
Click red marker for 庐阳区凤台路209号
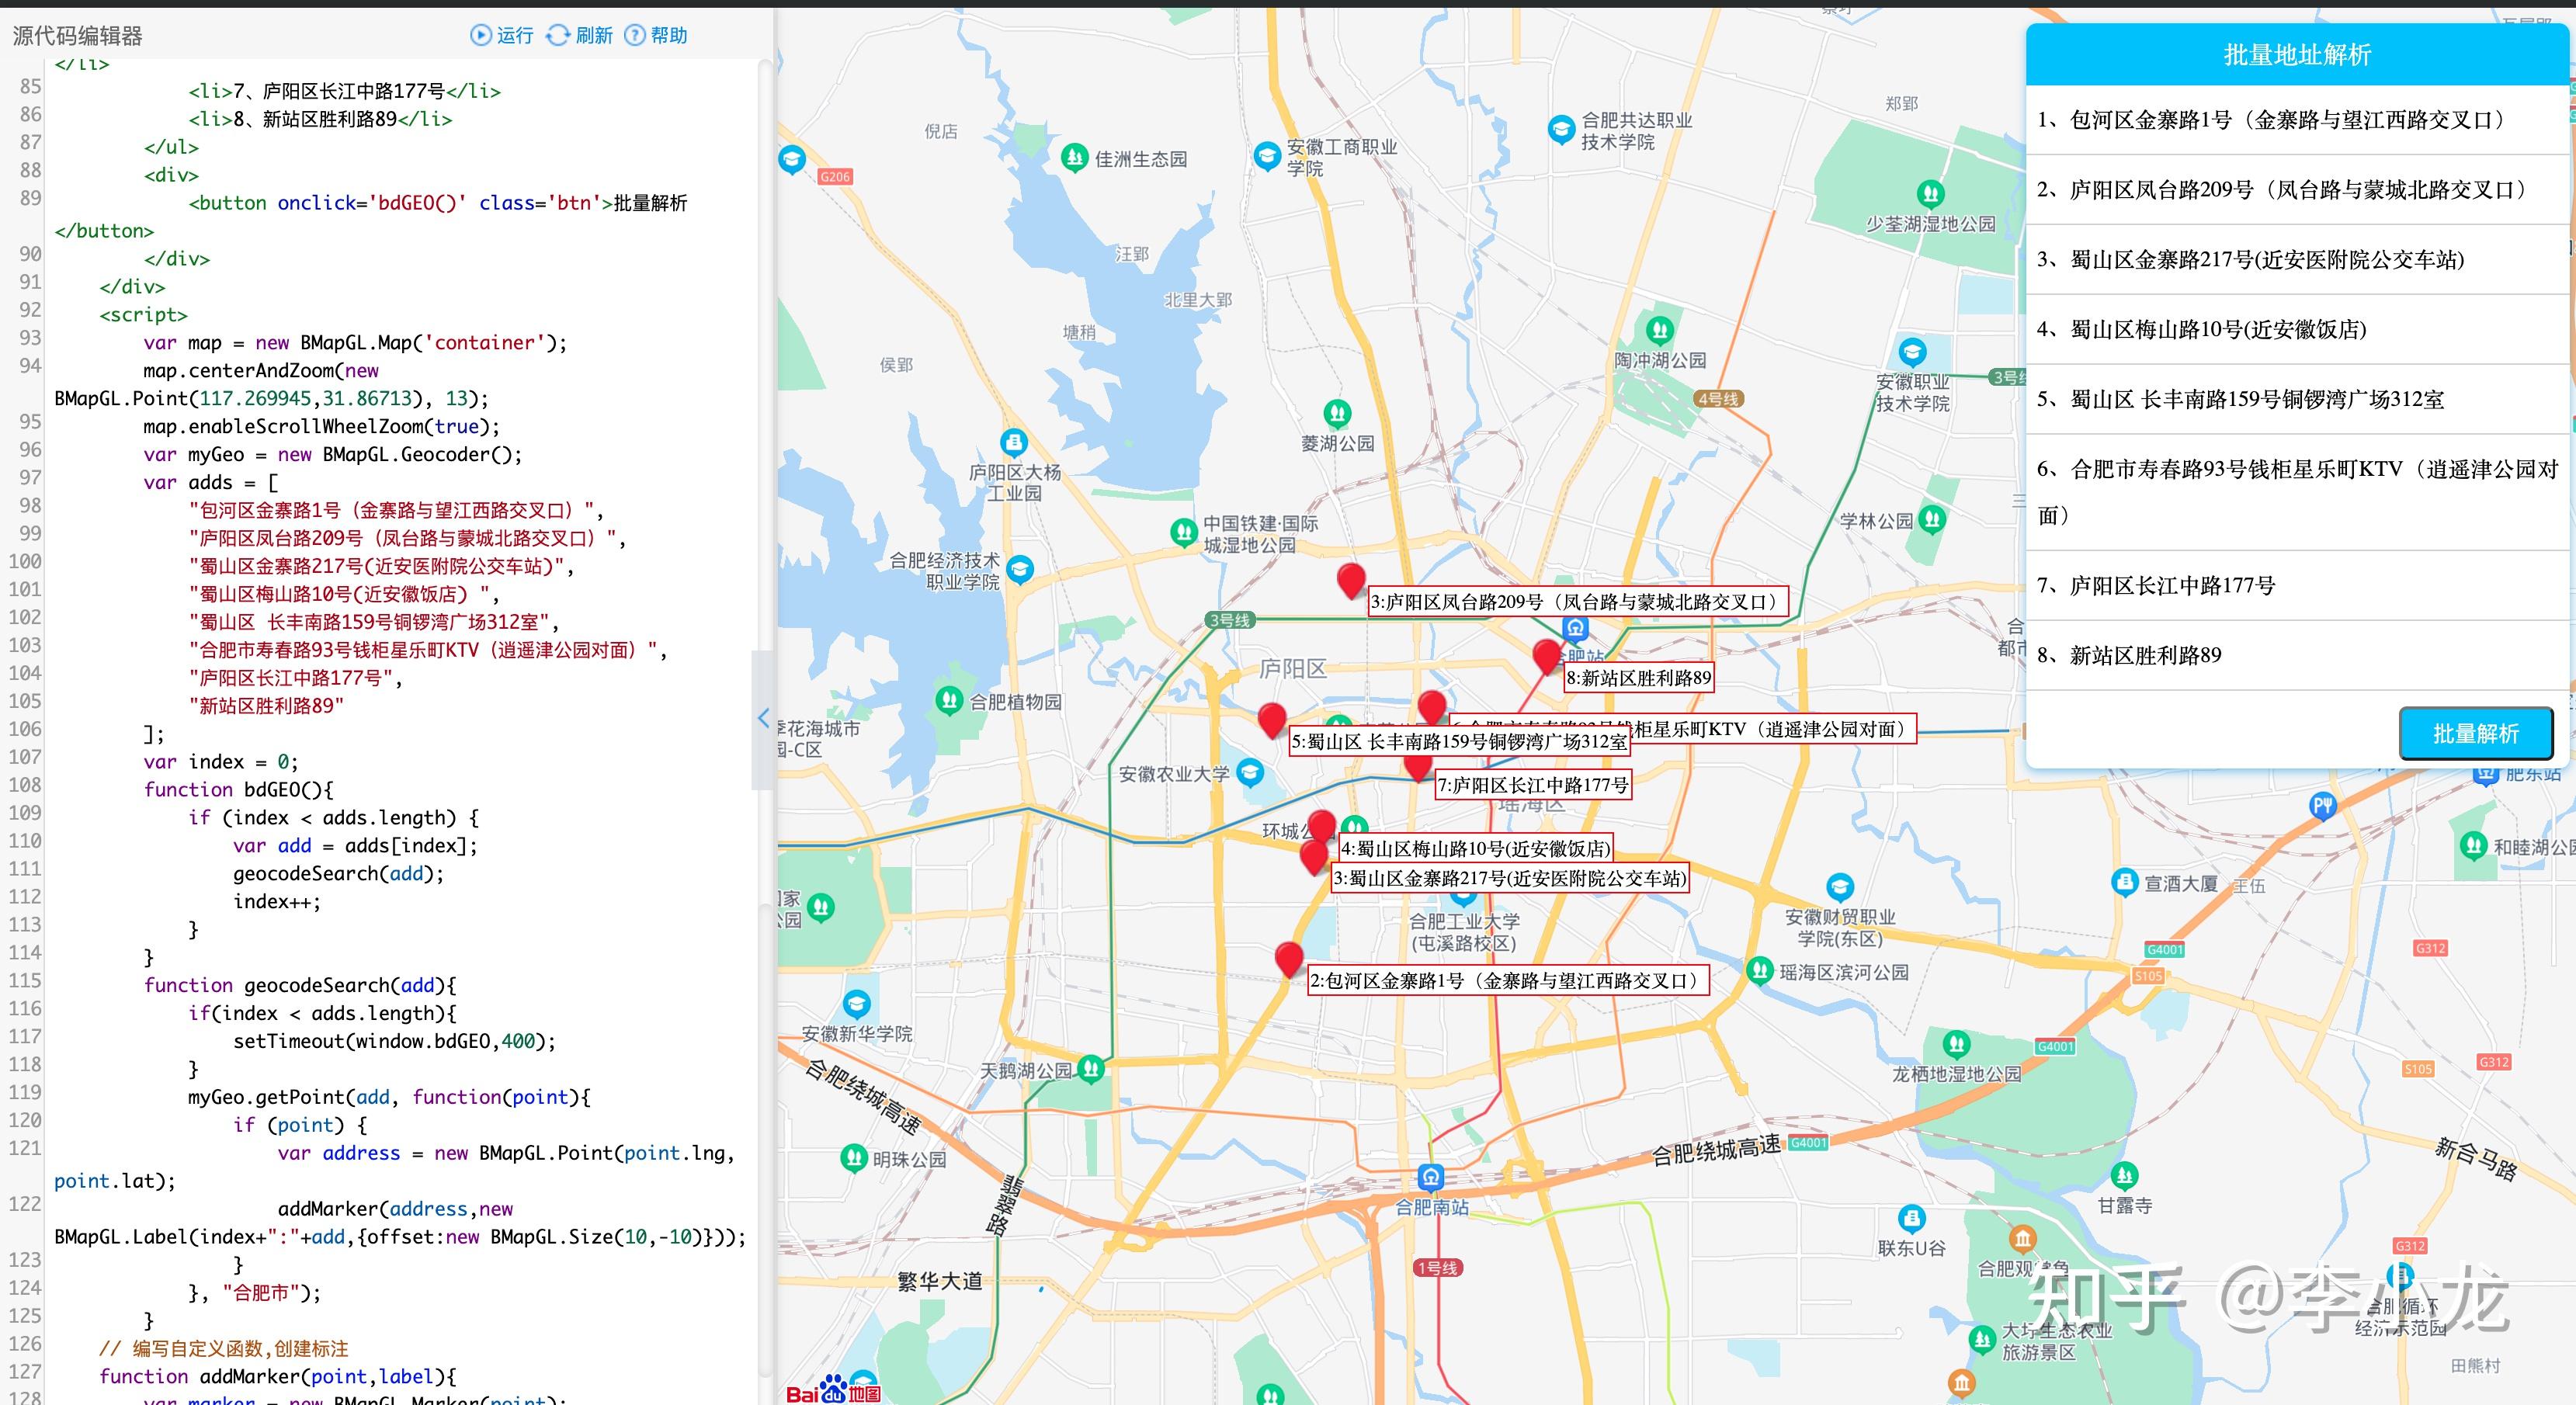pyautogui.click(x=1351, y=580)
